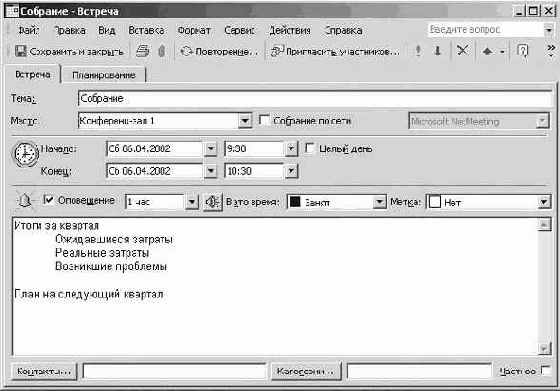The height and width of the screenshot is (391, 560).
Task: Switch to the Планирование tab
Action: [x=104, y=75]
